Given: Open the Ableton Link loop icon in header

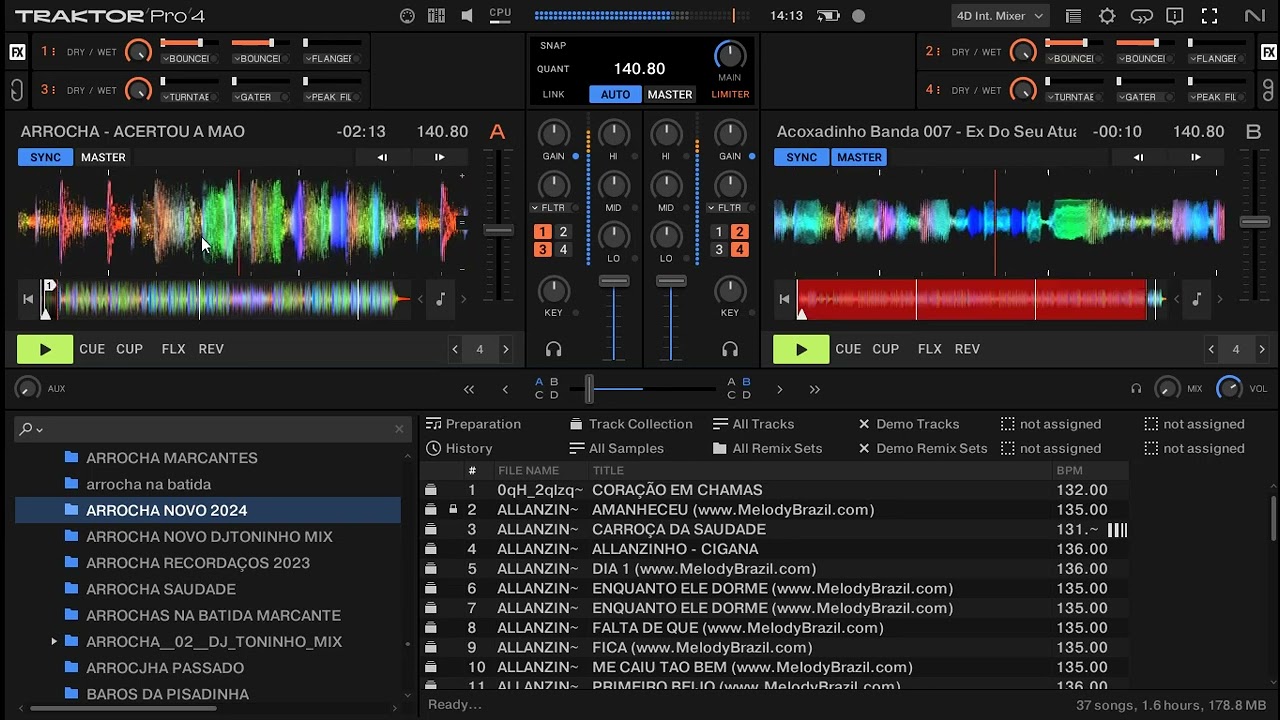Looking at the screenshot, I should pyautogui.click(x=1141, y=16).
